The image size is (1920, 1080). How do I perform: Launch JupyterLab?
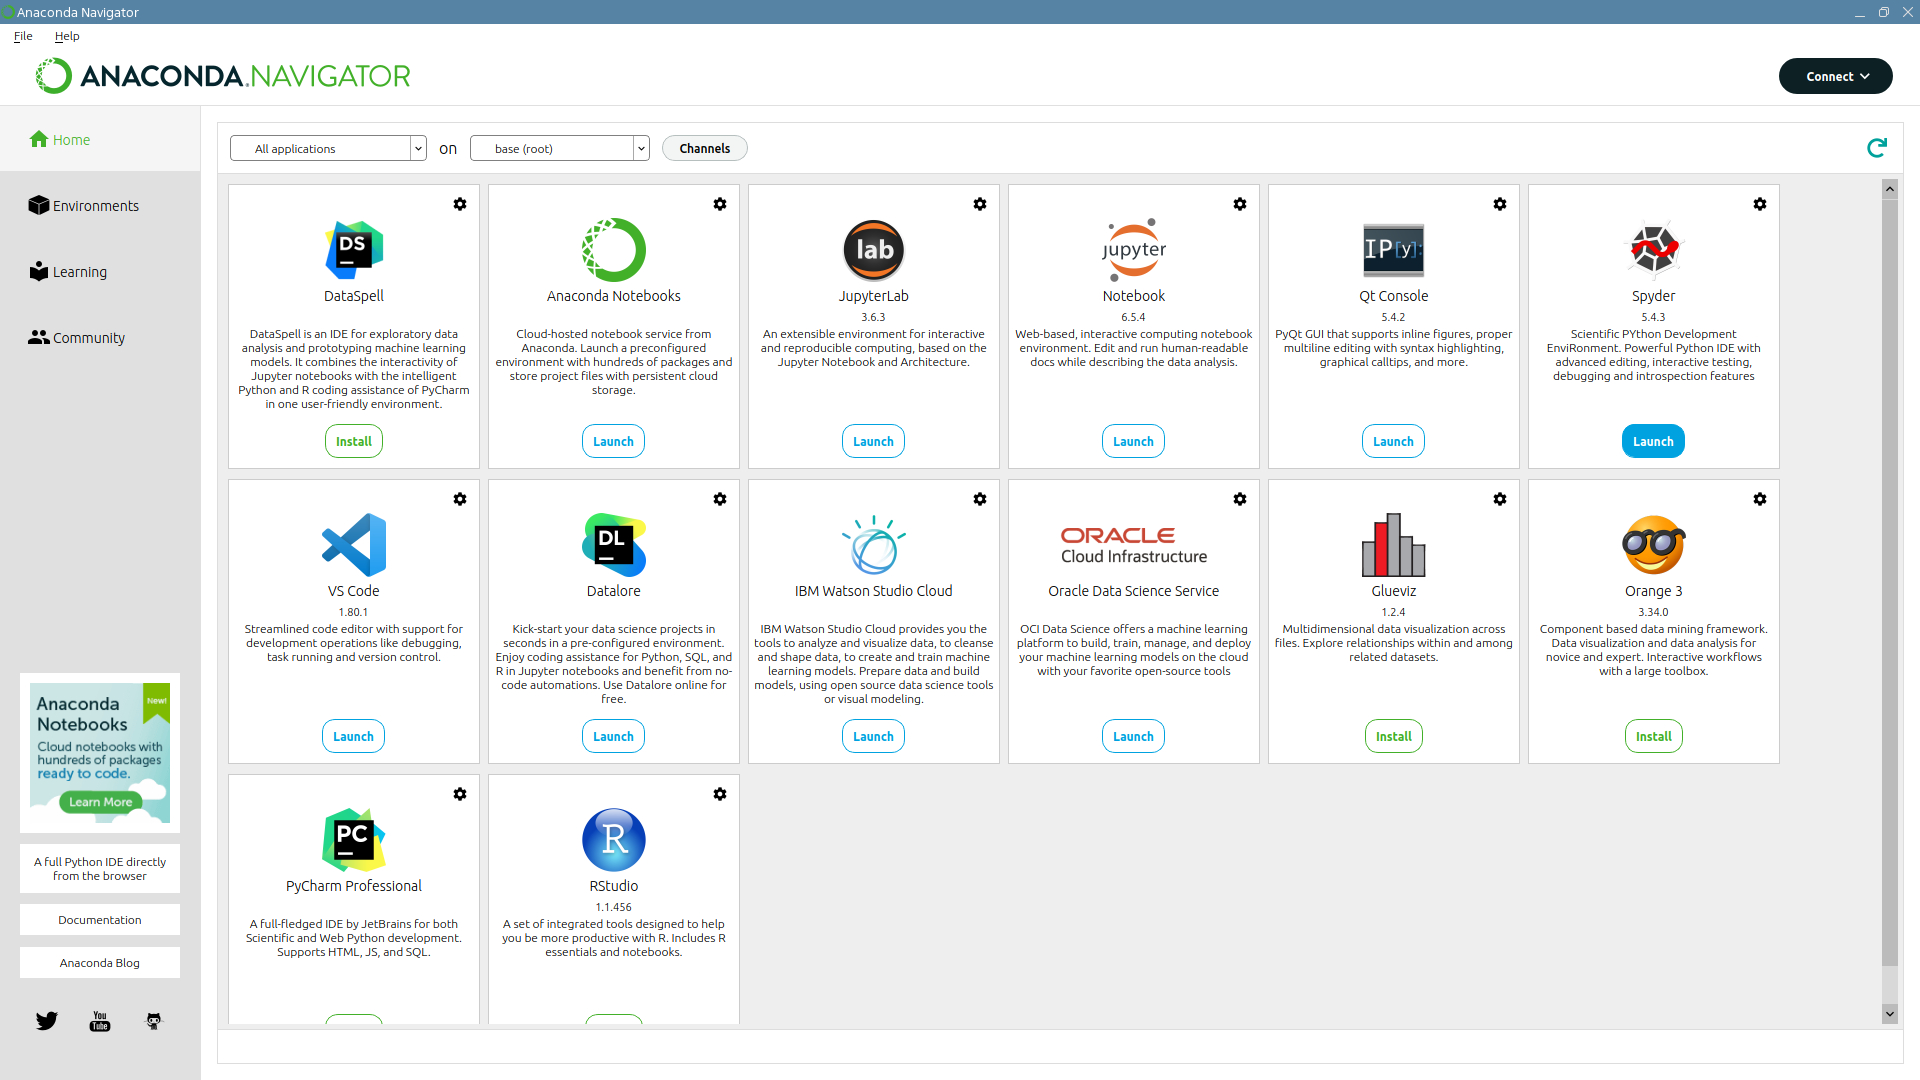coord(874,441)
